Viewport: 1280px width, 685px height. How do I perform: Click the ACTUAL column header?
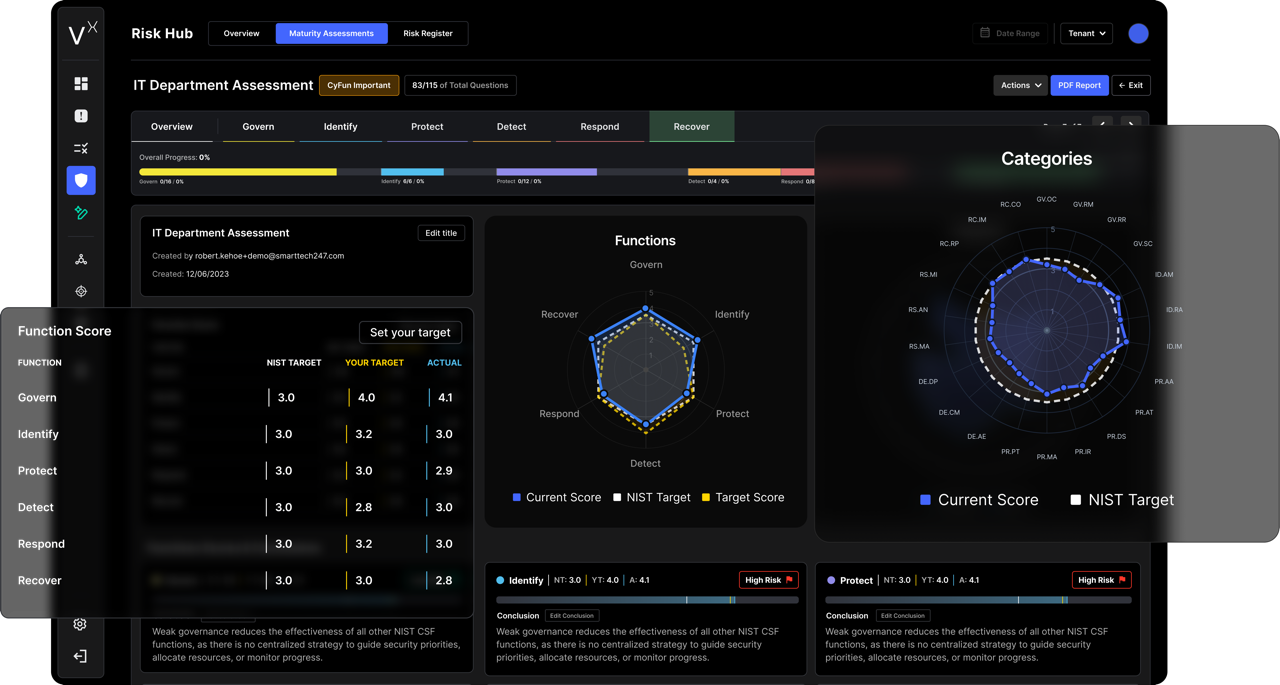pos(444,363)
